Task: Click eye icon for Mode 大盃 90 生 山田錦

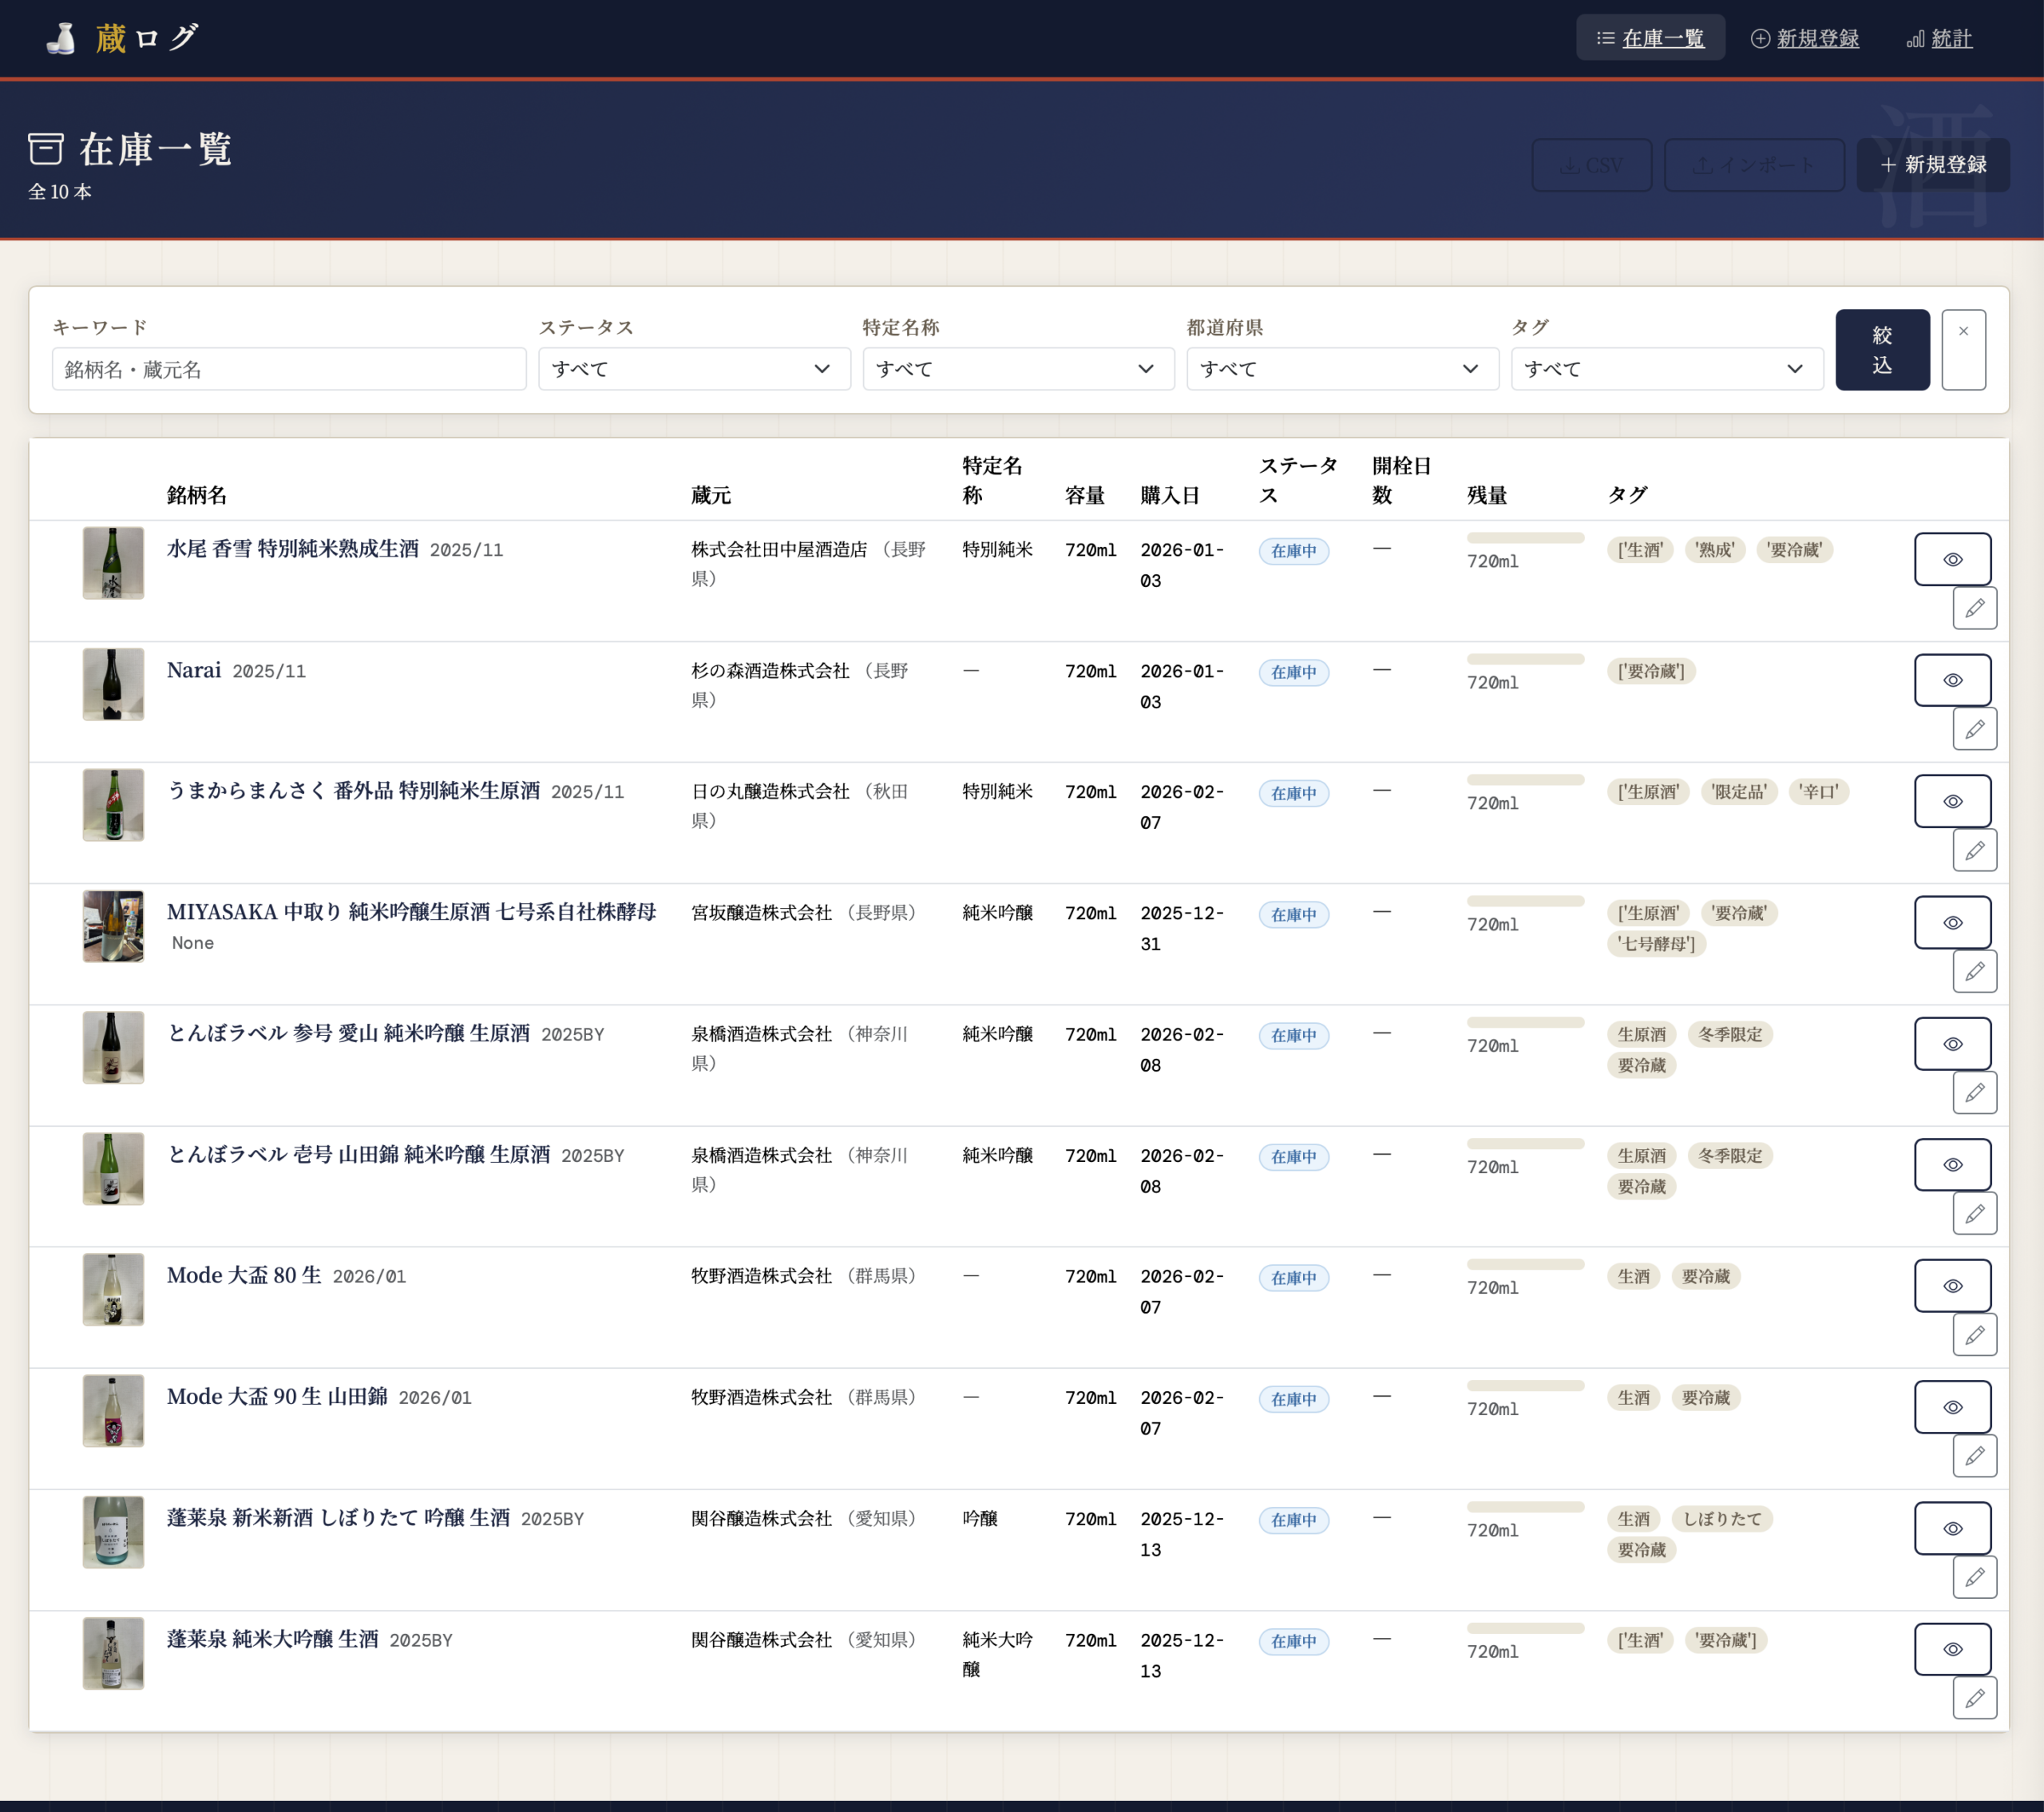Action: click(1952, 1407)
